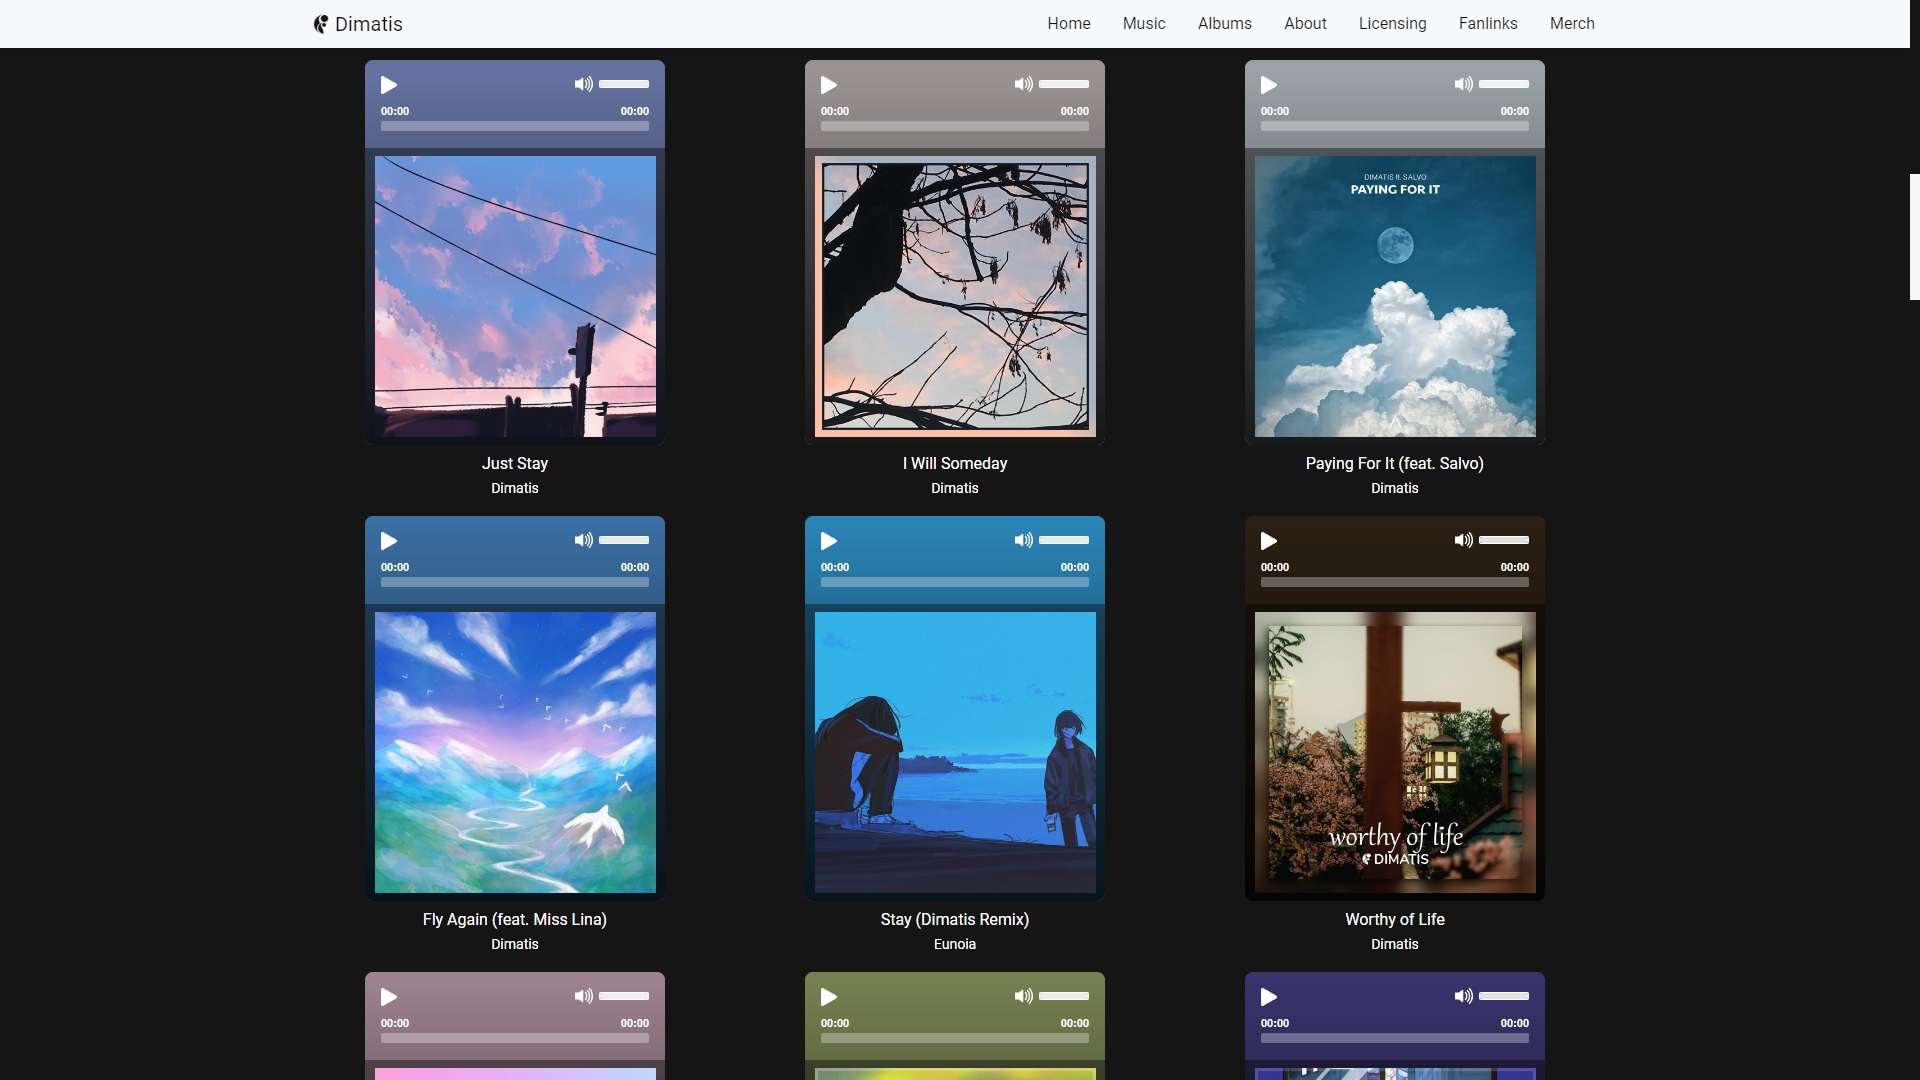Open the Paying For It cover art
This screenshot has height=1080, width=1920.
coord(1394,296)
